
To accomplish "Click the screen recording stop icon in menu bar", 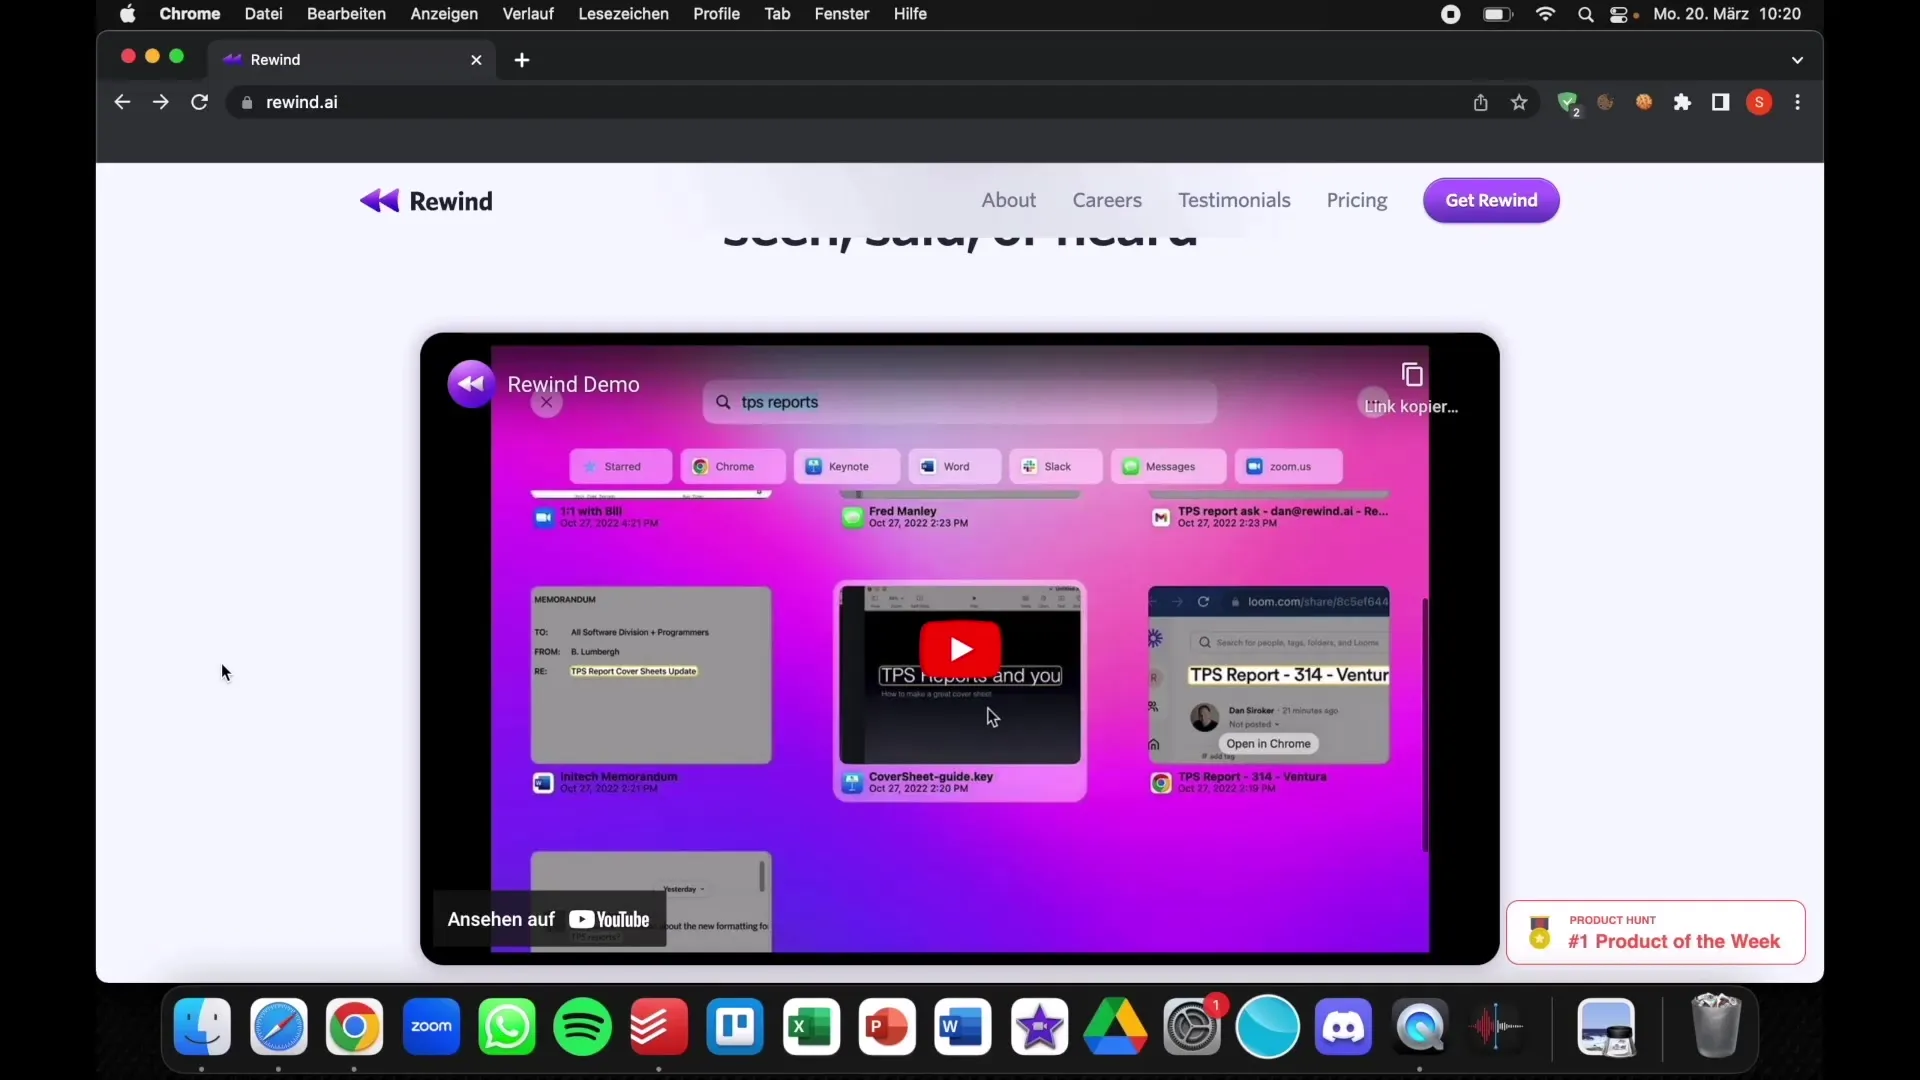I will (x=1450, y=14).
